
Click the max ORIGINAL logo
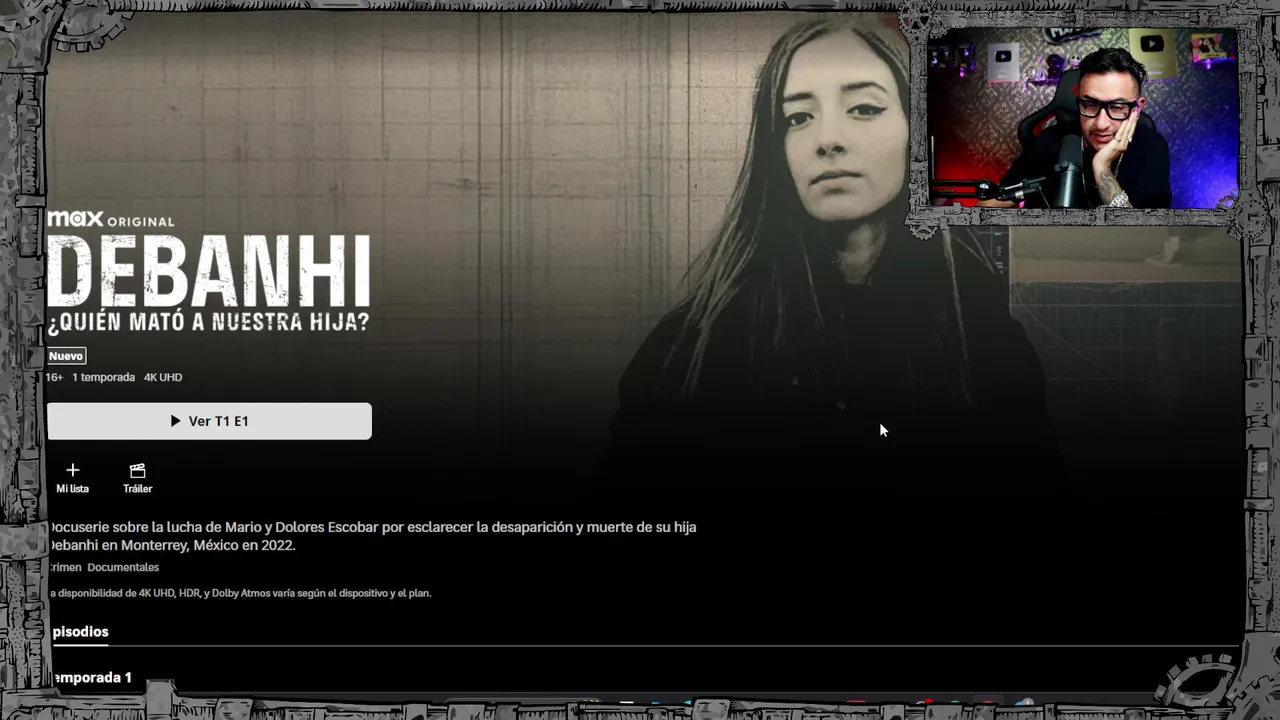[111, 220]
